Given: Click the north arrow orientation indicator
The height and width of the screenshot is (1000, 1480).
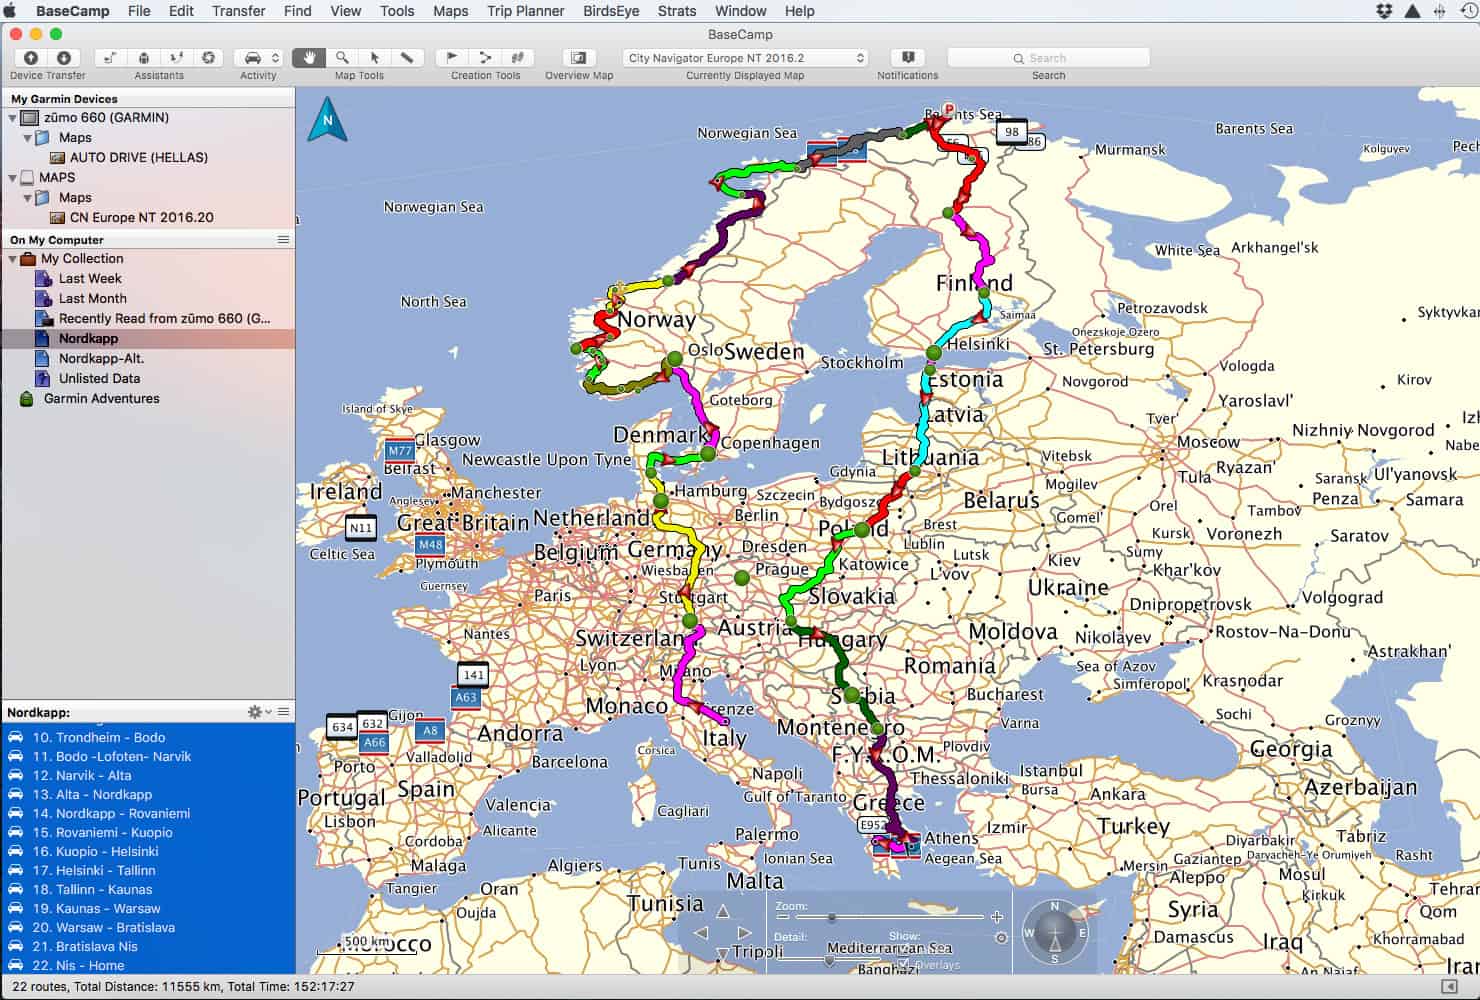Looking at the screenshot, I should (x=327, y=120).
